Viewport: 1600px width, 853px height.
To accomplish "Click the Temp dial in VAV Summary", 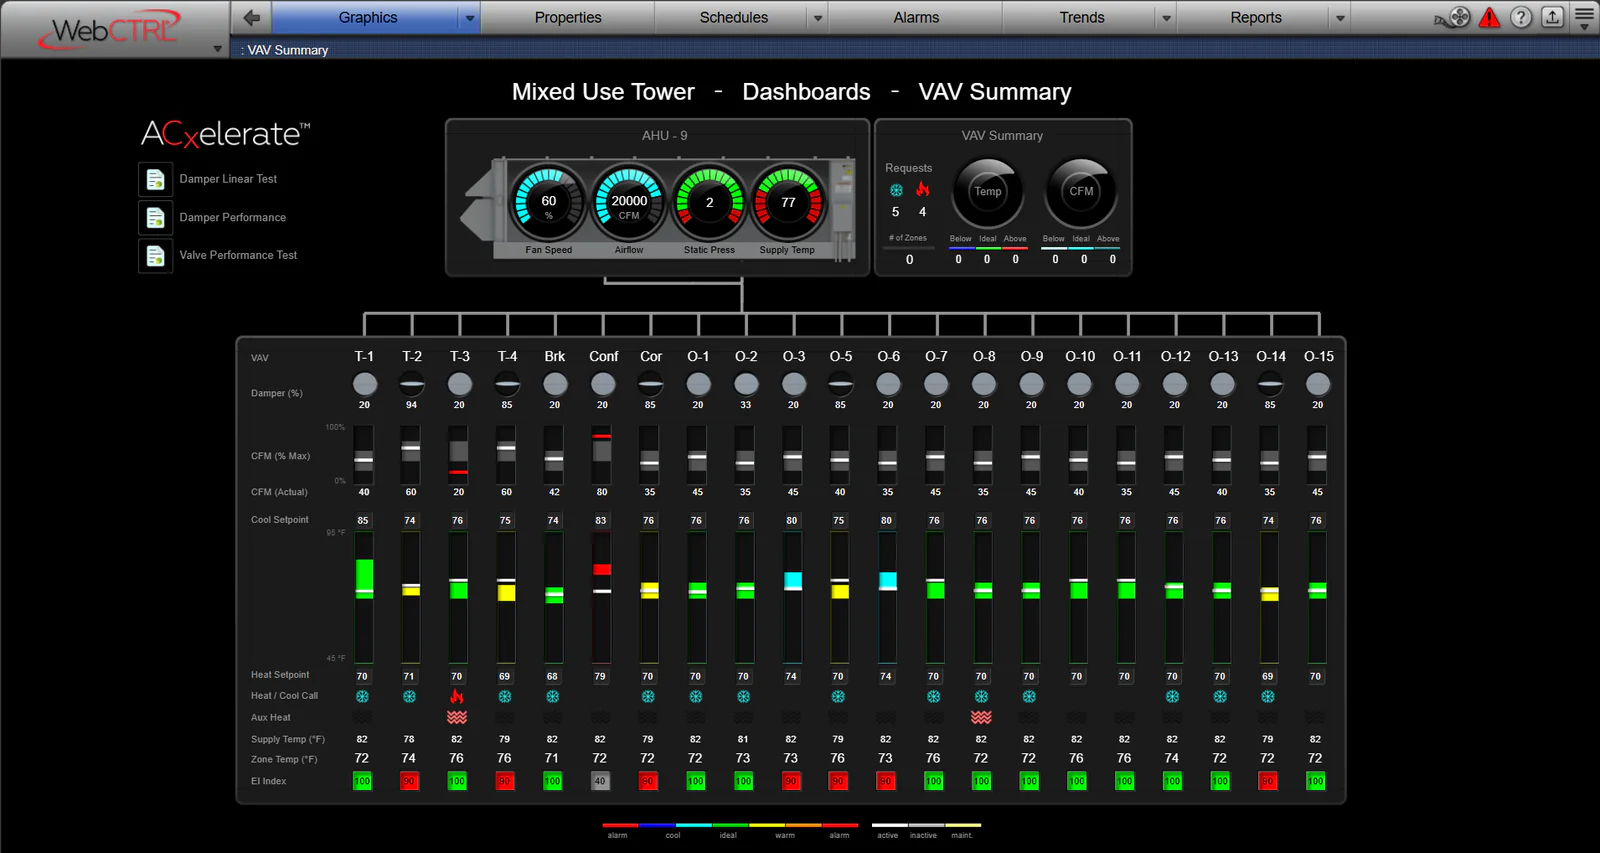I will point(988,192).
